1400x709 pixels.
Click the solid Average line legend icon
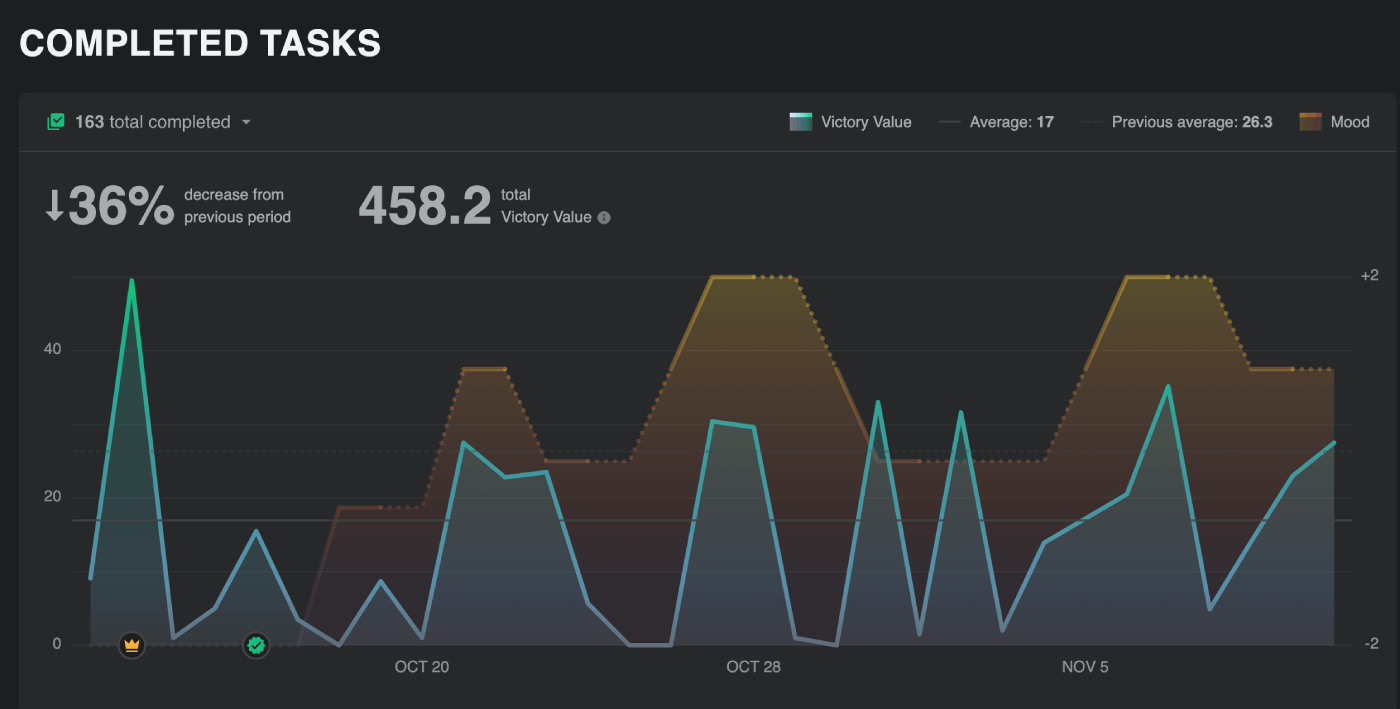(x=949, y=122)
